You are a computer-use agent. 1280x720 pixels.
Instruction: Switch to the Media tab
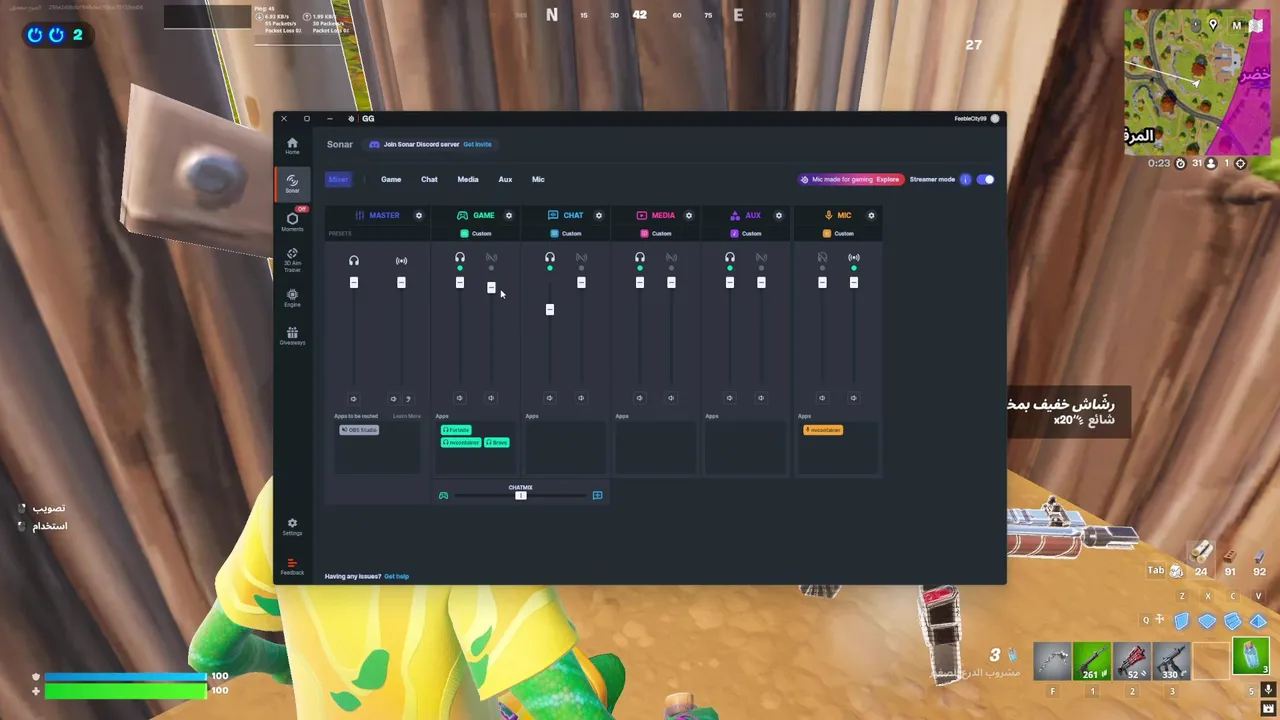point(468,180)
